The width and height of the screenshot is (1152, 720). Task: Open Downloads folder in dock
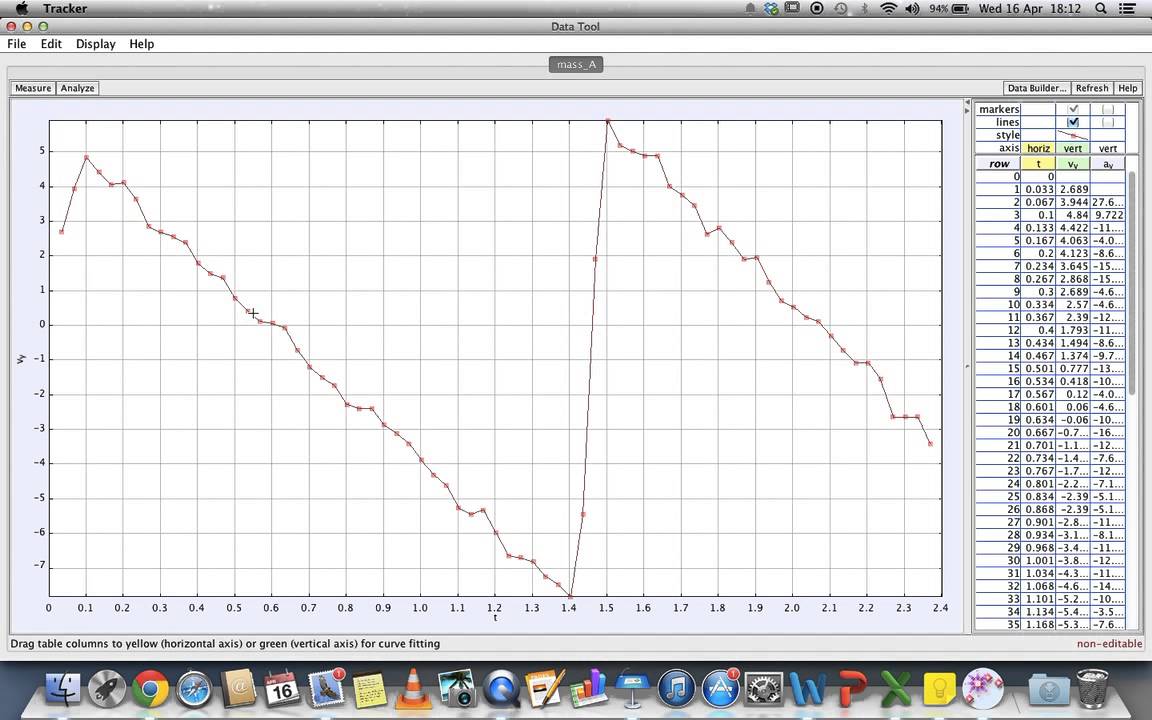(x=1048, y=689)
